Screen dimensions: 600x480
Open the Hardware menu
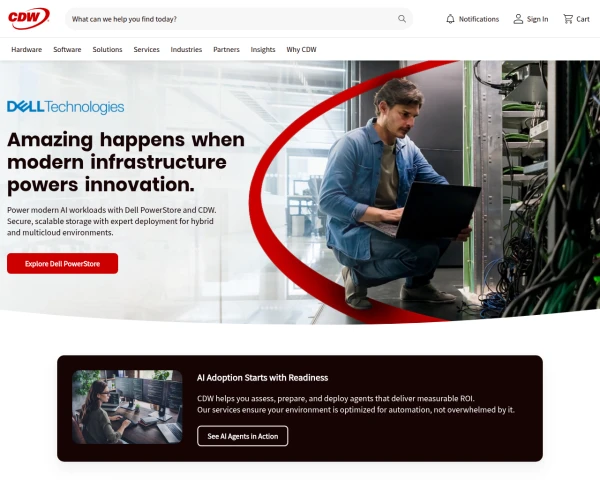click(26, 49)
